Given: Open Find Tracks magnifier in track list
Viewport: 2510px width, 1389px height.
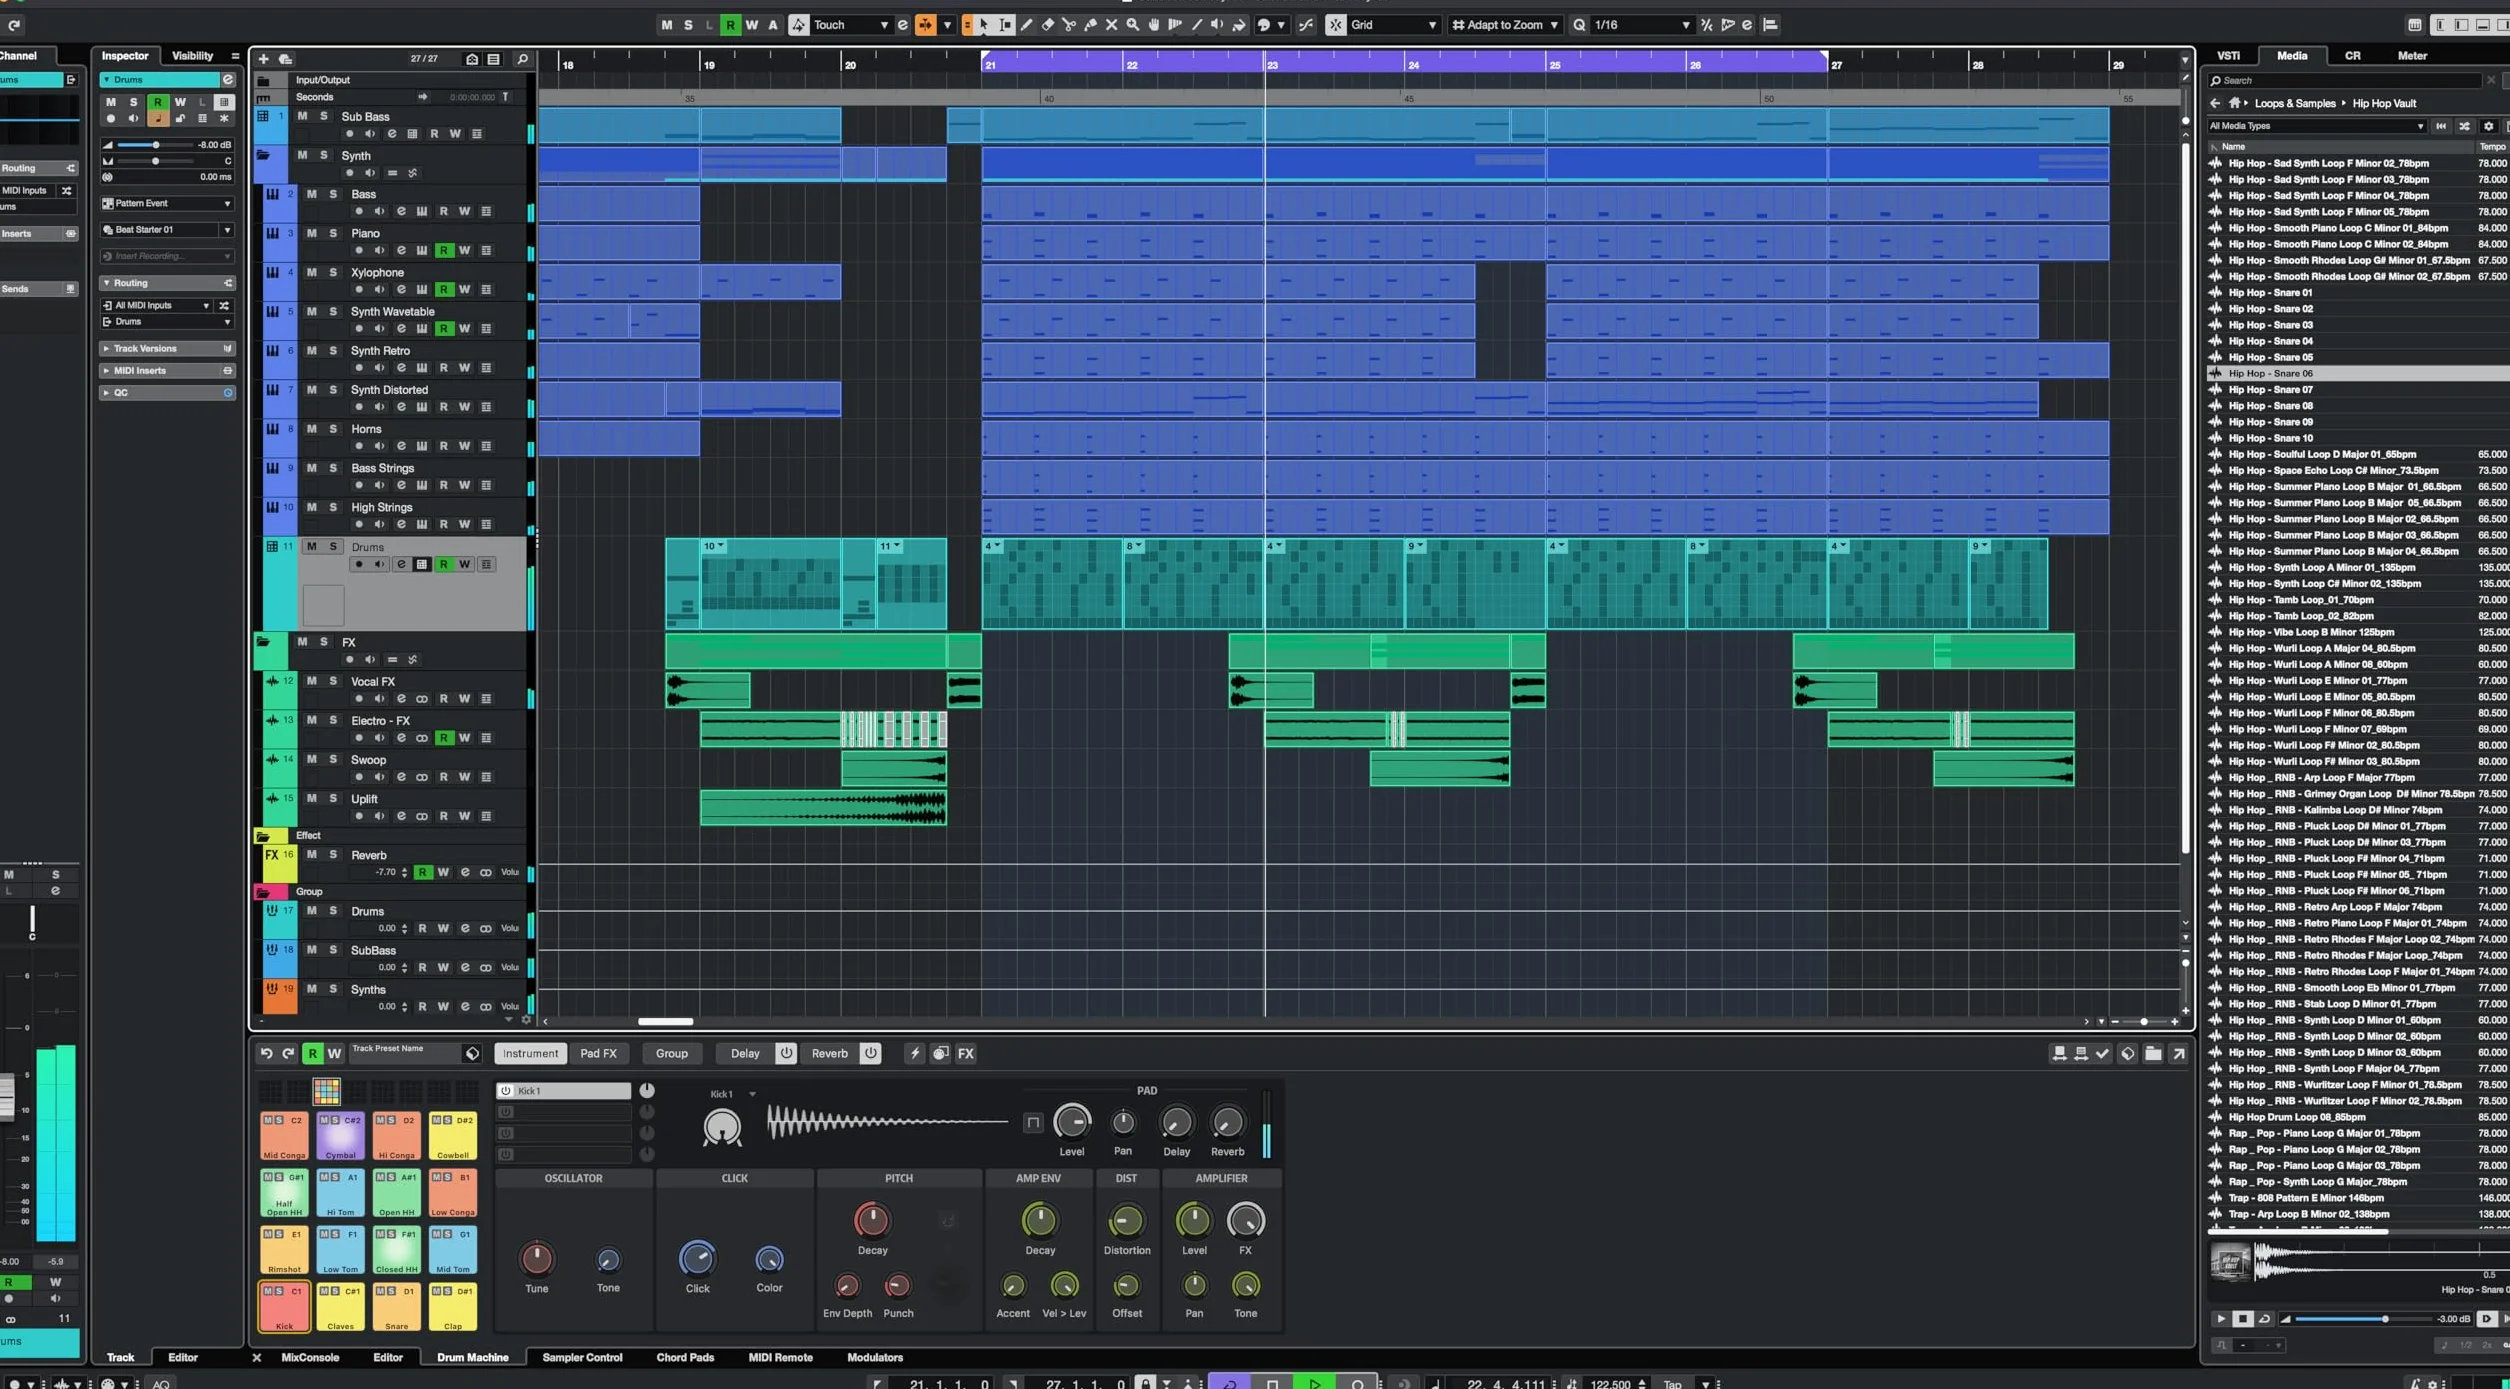Looking at the screenshot, I should click(x=521, y=59).
